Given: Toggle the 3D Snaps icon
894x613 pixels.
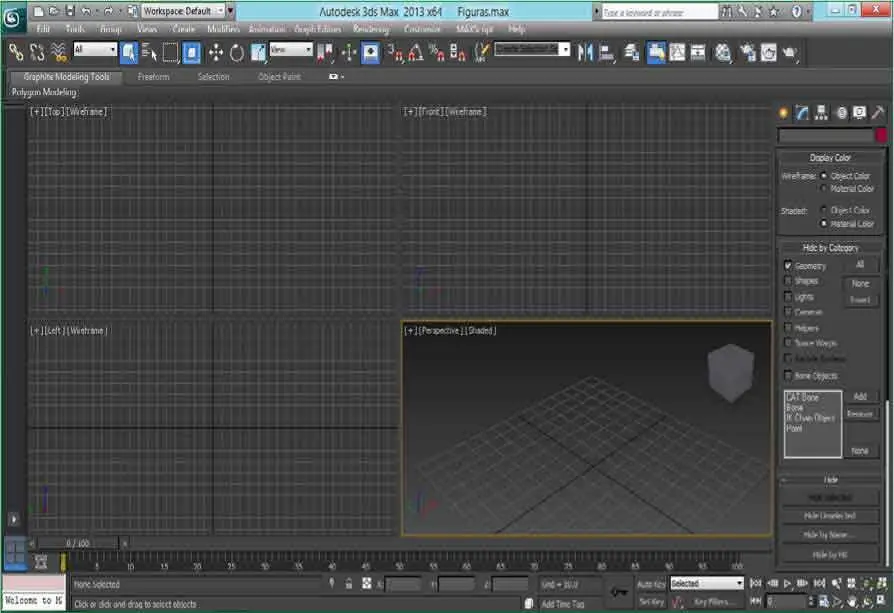Looking at the screenshot, I should [395, 53].
